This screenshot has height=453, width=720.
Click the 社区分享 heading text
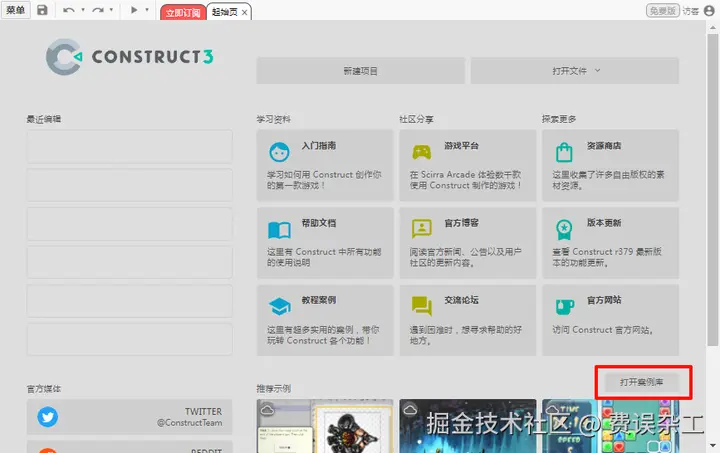coord(416,119)
